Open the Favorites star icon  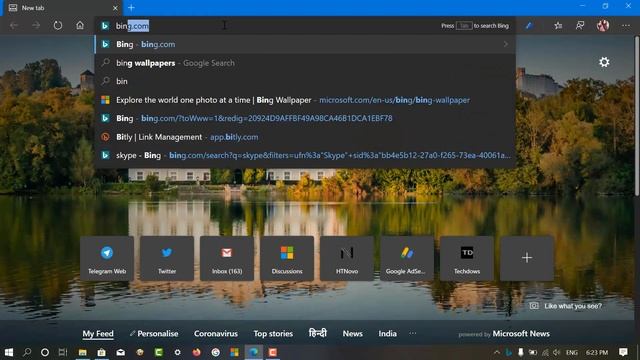pyautogui.click(x=558, y=26)
